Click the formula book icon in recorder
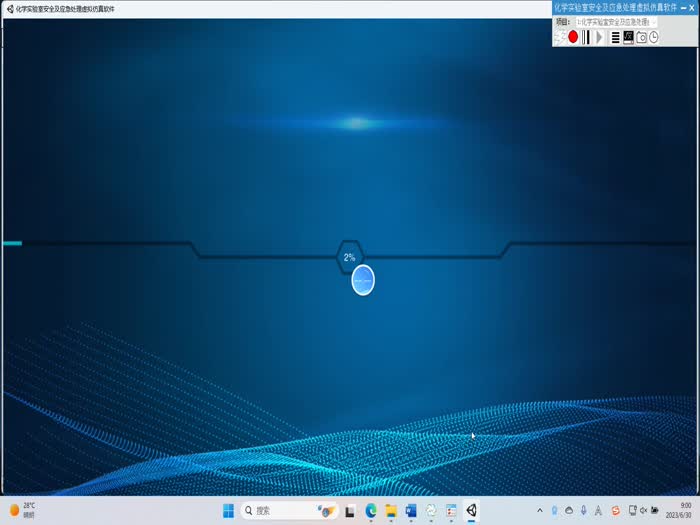Viewport: 700px width, 525px height. pos(628,37)
